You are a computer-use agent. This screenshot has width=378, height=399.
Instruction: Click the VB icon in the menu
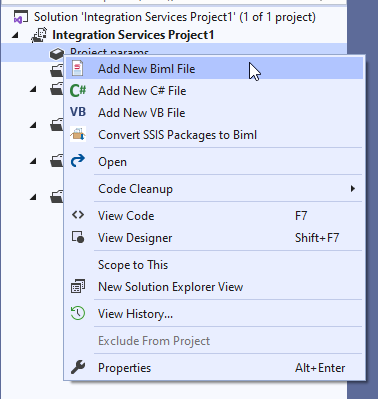(78, 112)
